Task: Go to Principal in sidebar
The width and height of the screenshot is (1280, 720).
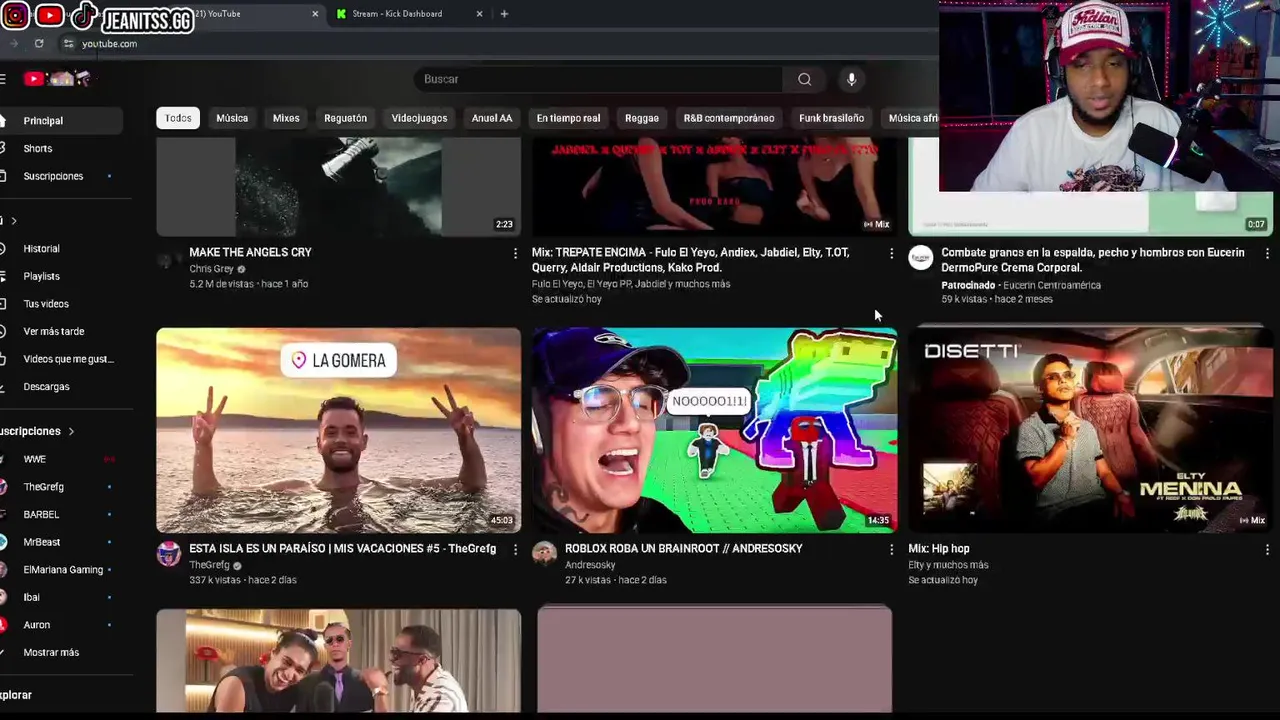Action: click(x=60, y=121)
